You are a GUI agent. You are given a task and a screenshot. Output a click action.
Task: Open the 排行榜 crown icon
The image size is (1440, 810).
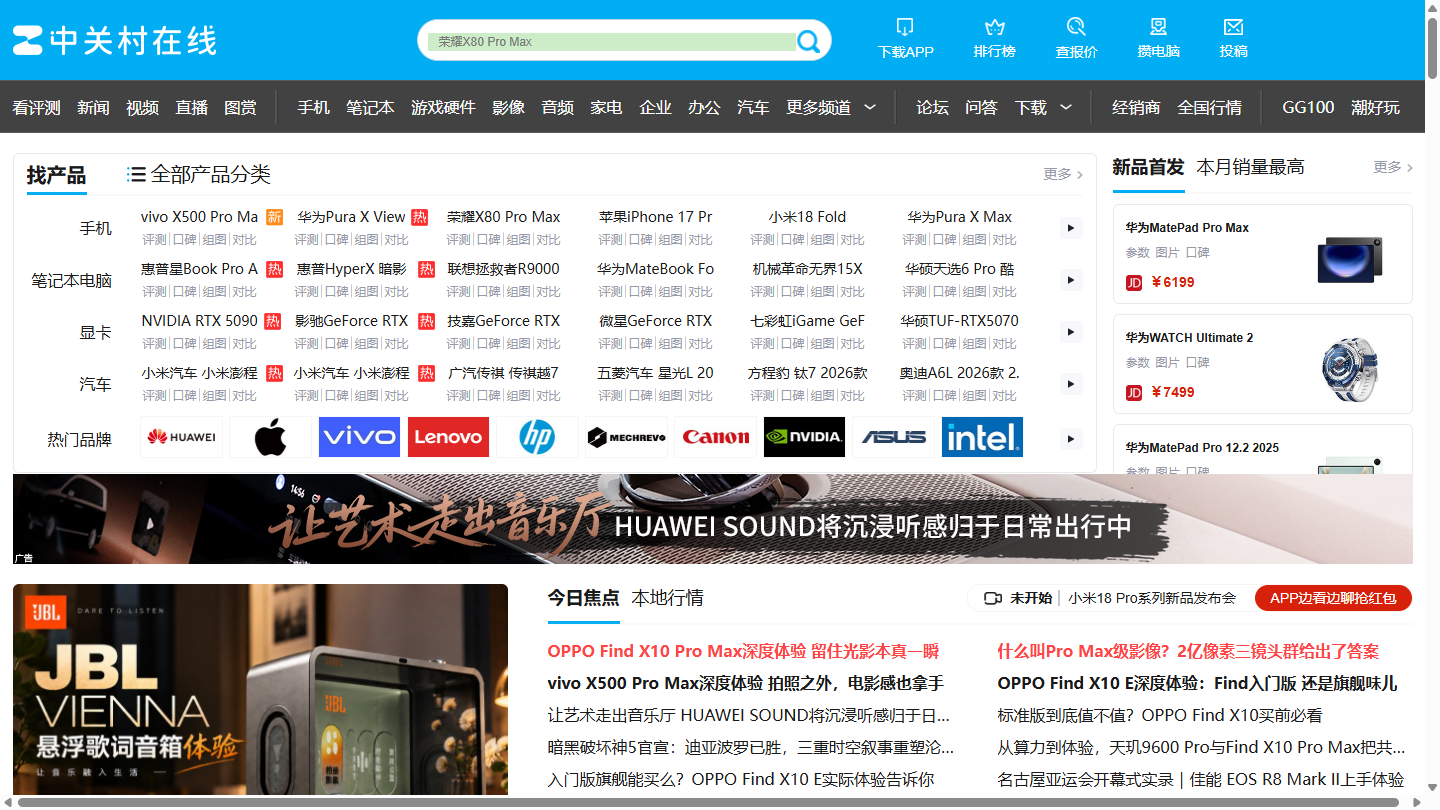(994, 27)
